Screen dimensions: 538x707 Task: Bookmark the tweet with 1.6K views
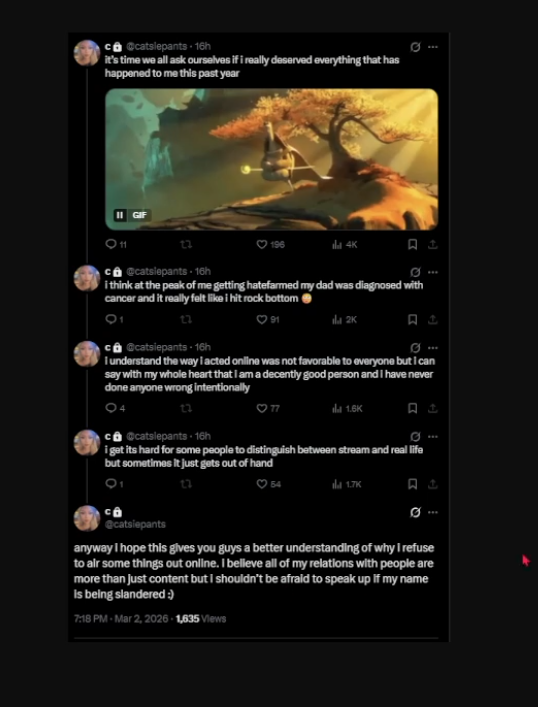tap(412, 409)
